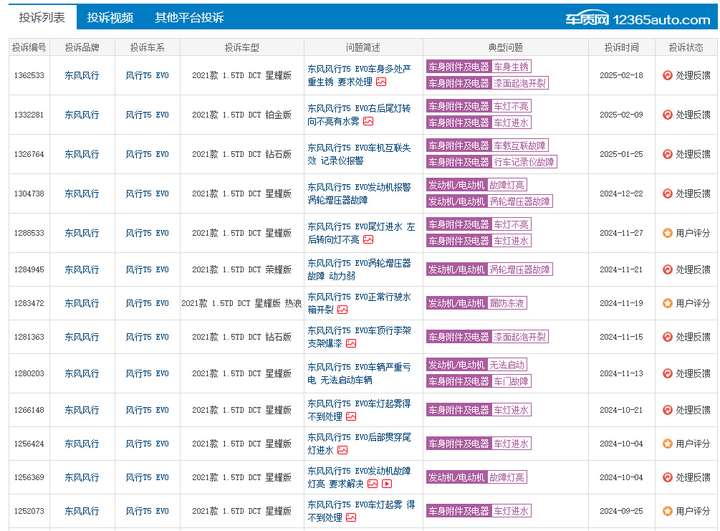Open image icon in complaint 1256424 description
Screen dimensions: 720x531
[343, 450]
